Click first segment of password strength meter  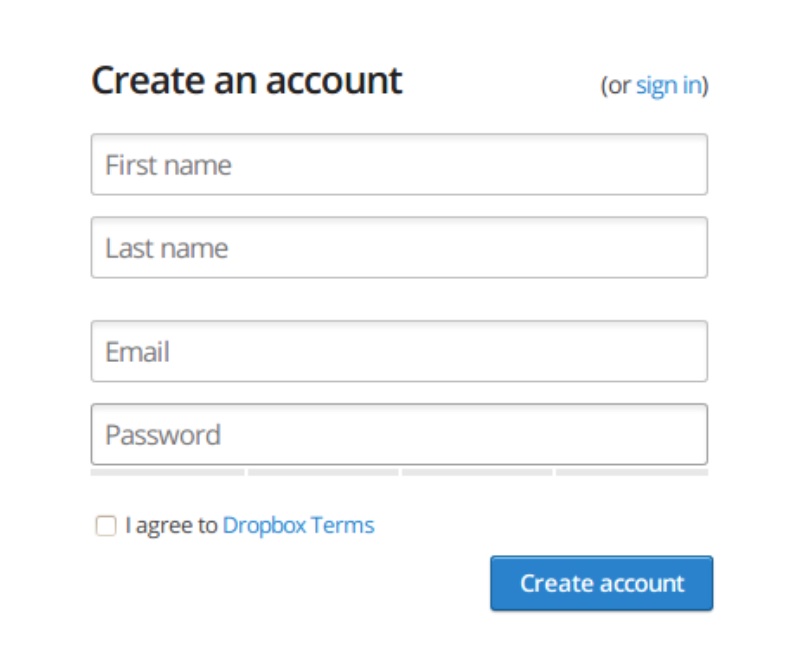pos(167,472)
